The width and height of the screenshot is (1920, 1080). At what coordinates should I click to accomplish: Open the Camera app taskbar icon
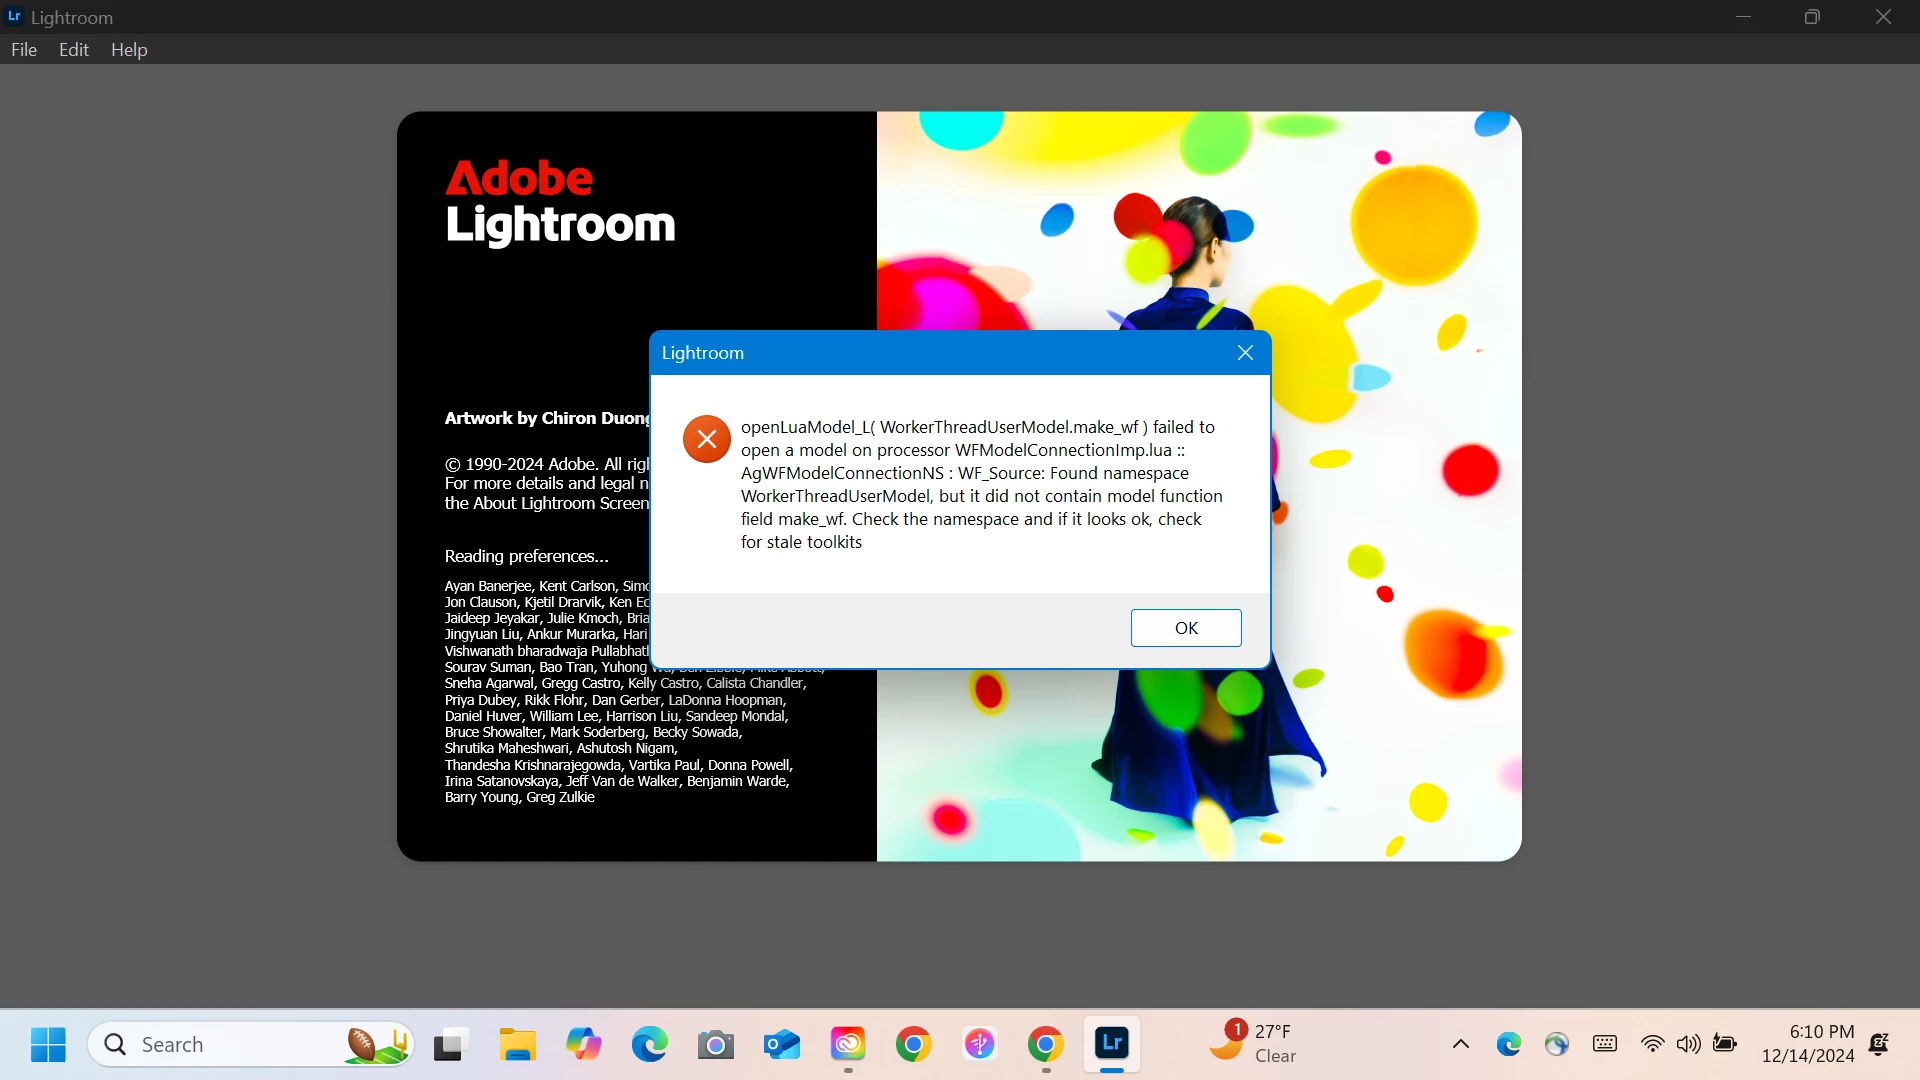coord(715,1045)
